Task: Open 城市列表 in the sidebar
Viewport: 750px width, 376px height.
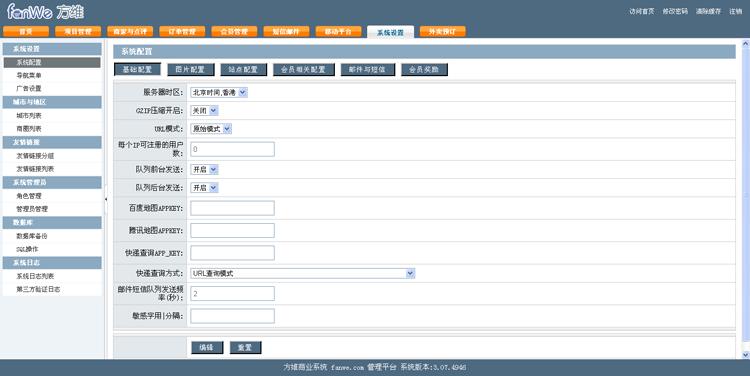Action: click(x=52, y=115)
